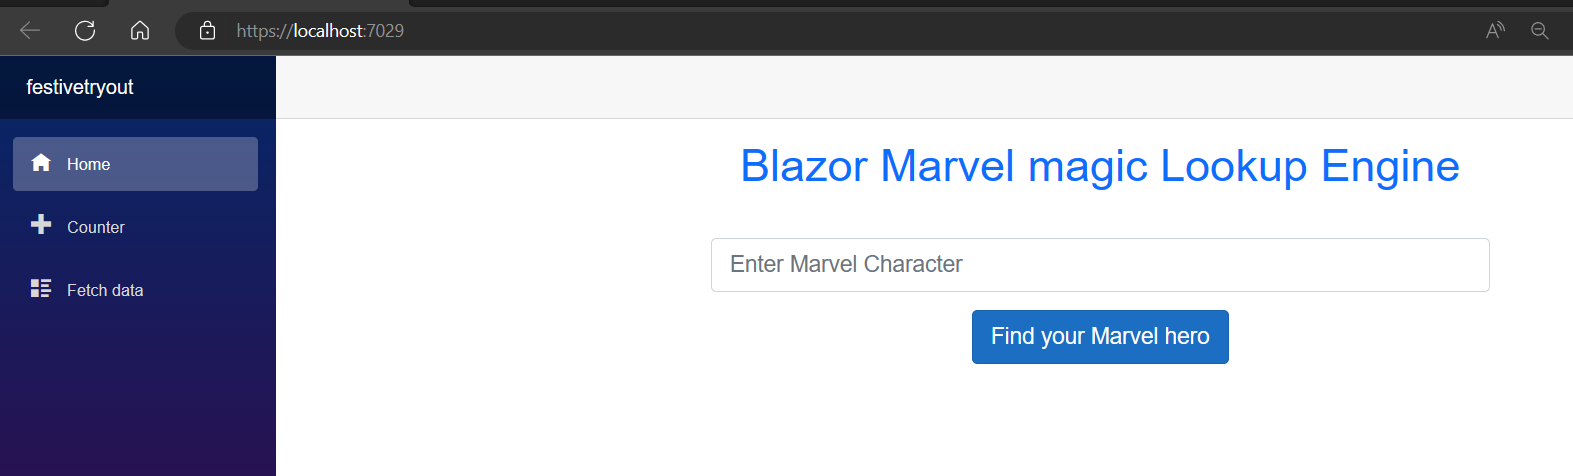Click the house icon in the sidebar
This screenshot has width=1573, height=476.
41,163
